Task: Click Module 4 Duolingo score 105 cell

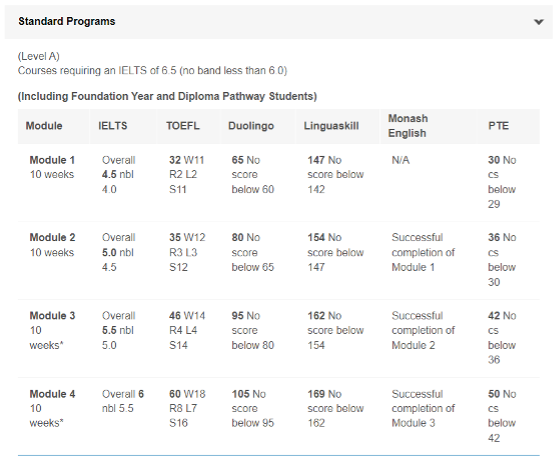Action: (x=253, y=408)
